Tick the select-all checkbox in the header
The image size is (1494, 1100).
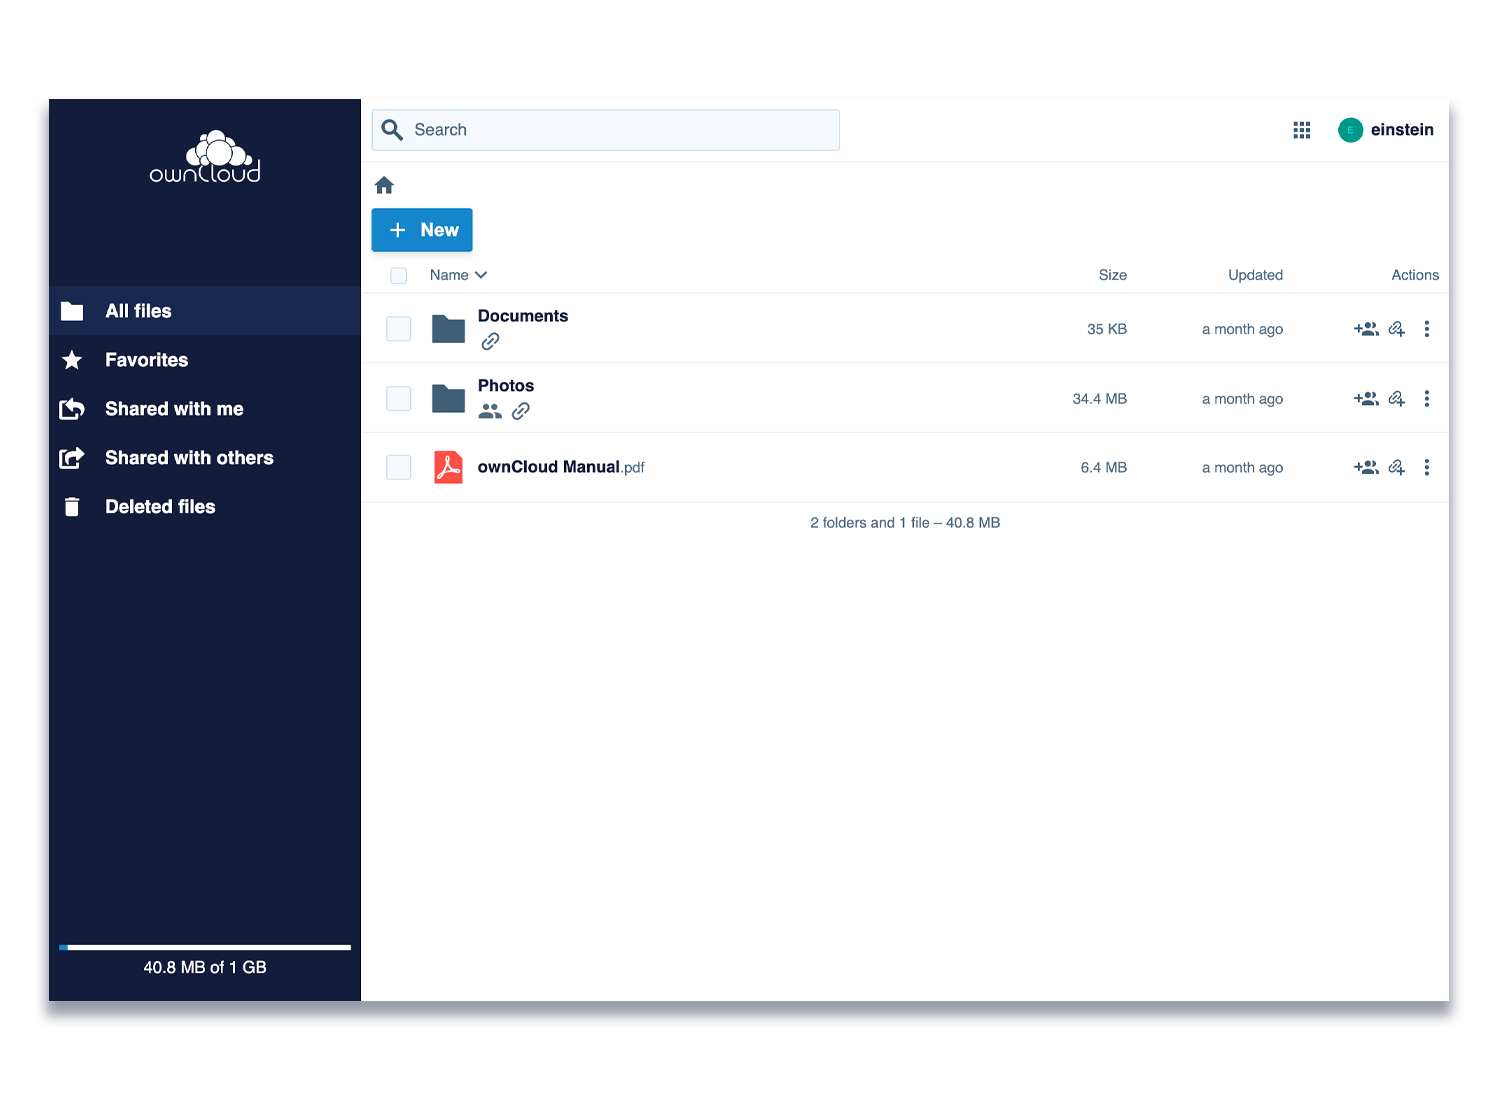pos(399,275)
